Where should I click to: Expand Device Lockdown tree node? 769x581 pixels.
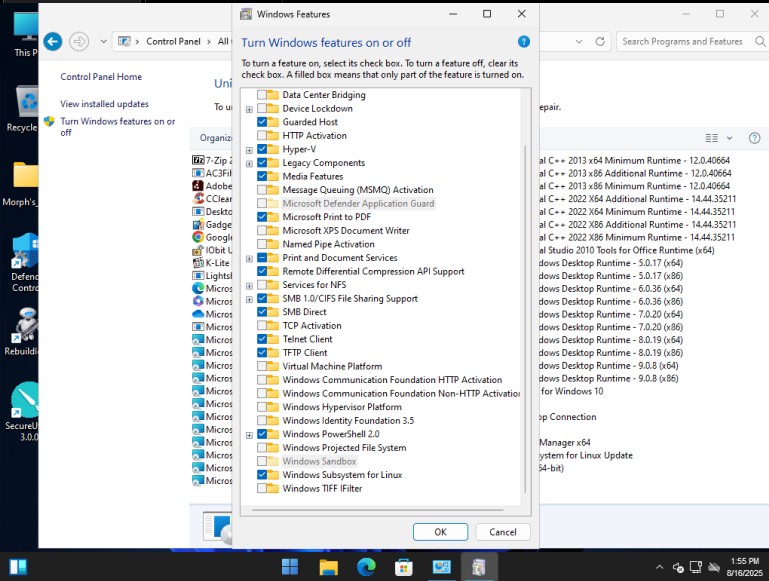(249, 109)
